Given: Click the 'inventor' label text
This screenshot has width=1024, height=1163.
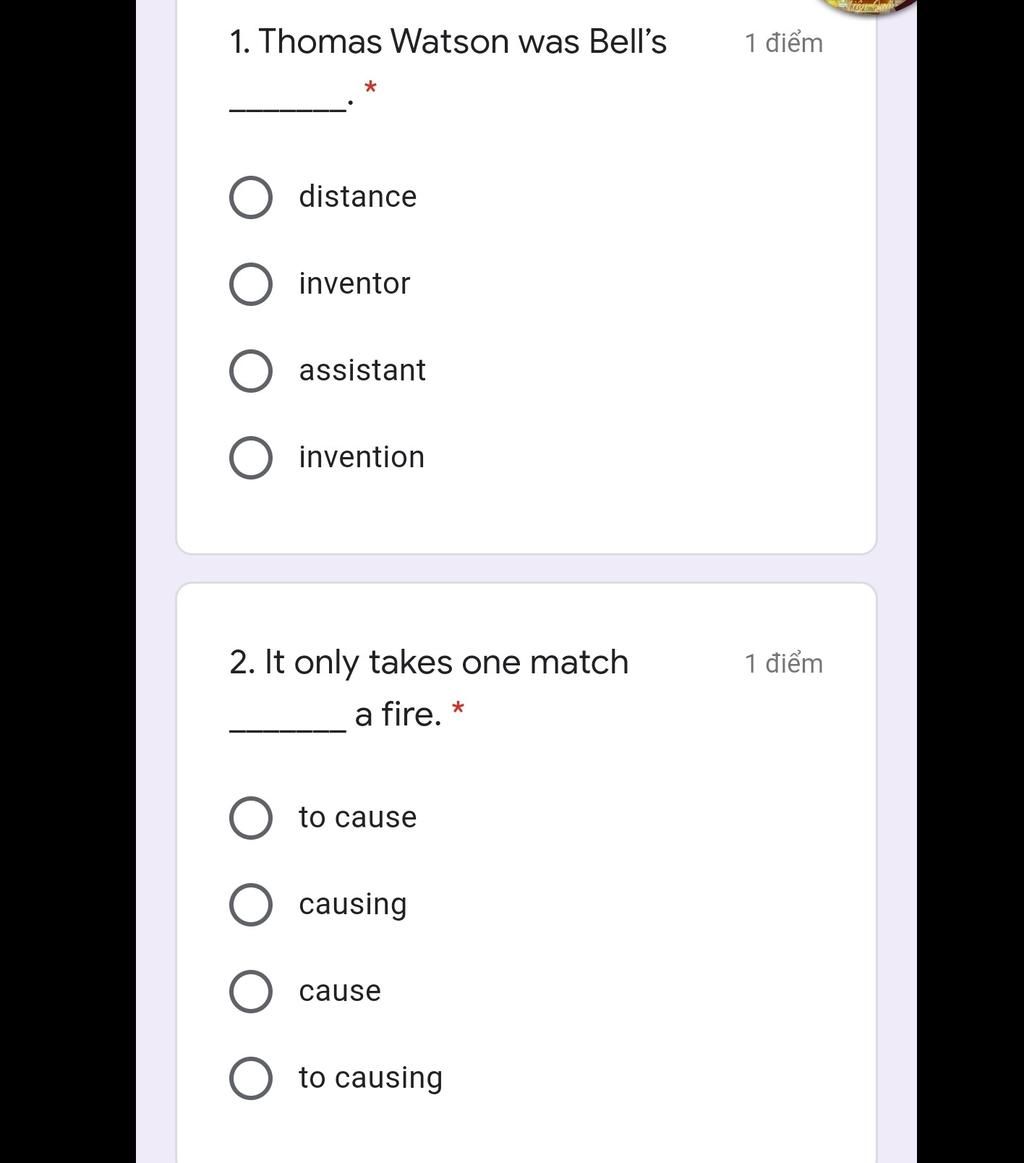Looking at the screenshot, I should (354, 283).
